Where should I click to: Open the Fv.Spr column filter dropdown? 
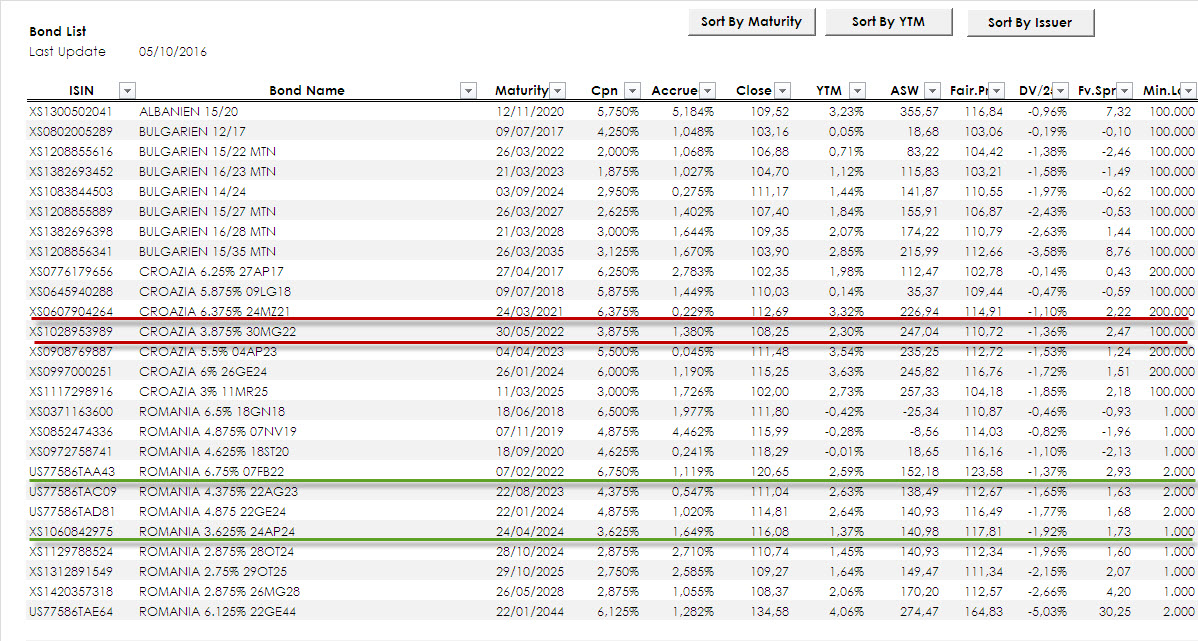coord(1125,91)
